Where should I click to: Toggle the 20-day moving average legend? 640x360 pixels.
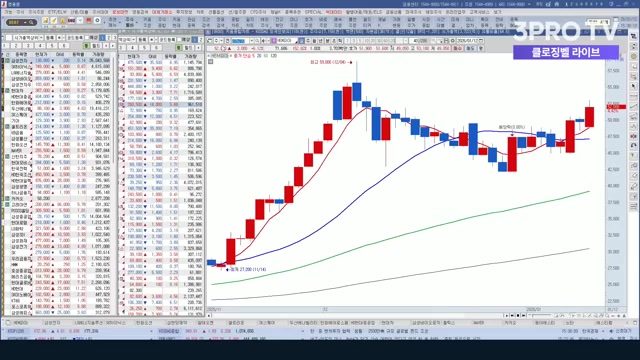(x=259, y=56)
